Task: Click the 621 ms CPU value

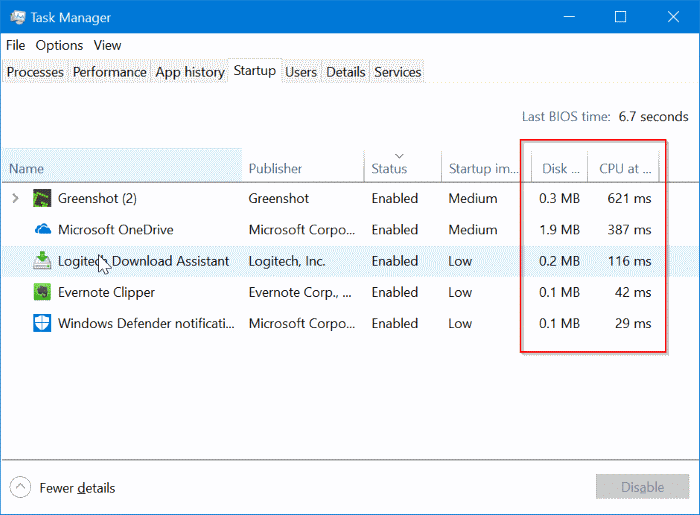Action: coord(629,198)
